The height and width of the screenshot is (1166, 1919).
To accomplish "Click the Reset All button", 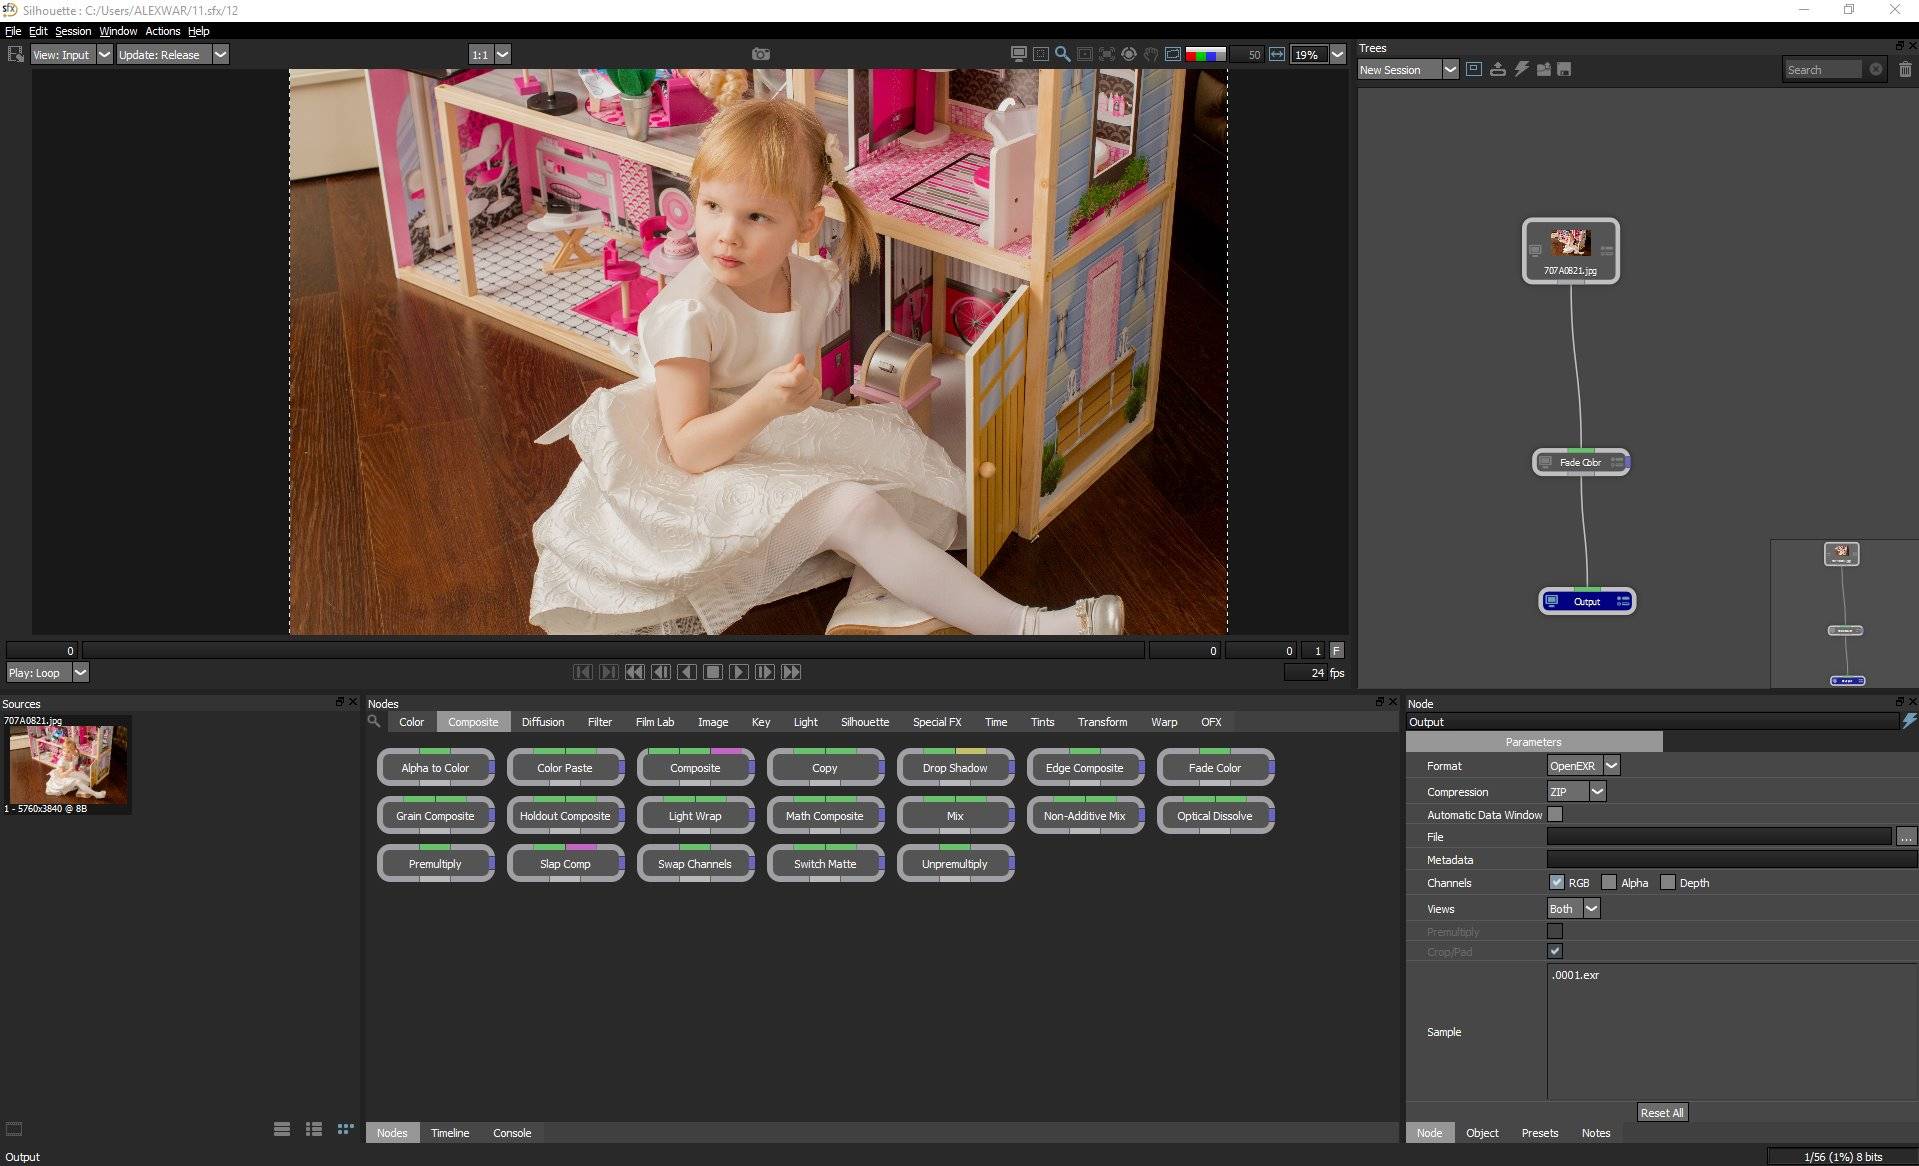I will coord(1662,1112).
